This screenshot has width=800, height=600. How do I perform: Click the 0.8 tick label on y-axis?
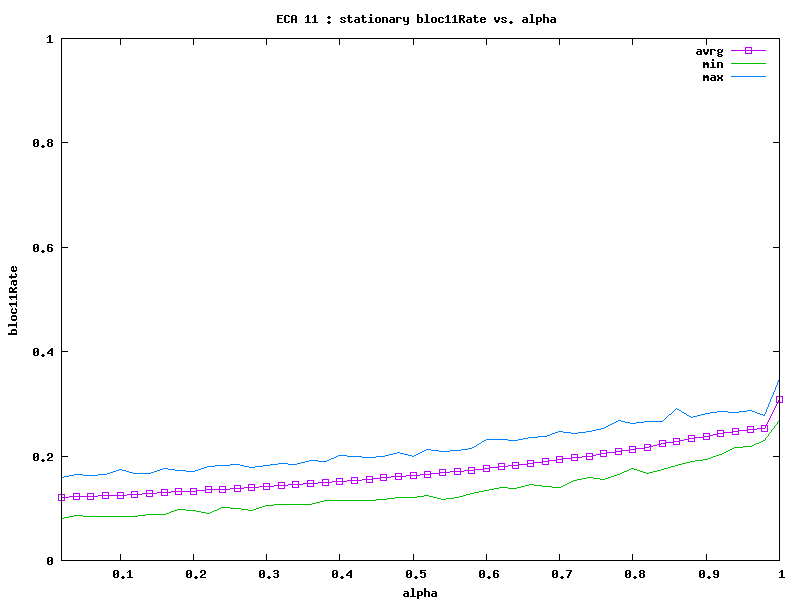(43, 143)
